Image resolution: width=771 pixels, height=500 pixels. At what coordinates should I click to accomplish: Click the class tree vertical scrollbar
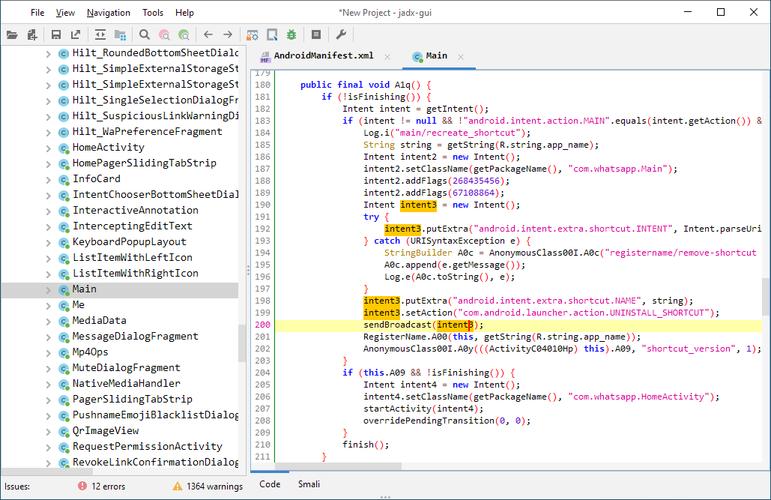242,342
